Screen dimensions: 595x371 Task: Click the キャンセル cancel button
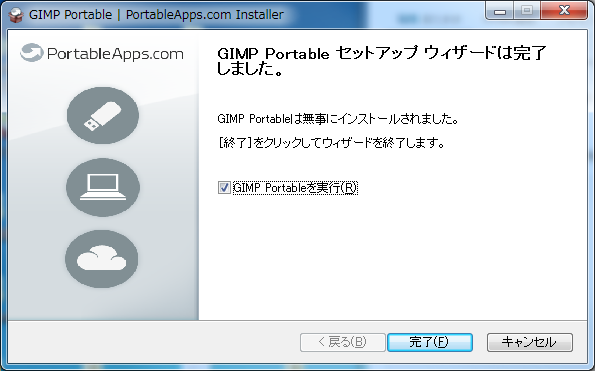(x=530, y=342)
